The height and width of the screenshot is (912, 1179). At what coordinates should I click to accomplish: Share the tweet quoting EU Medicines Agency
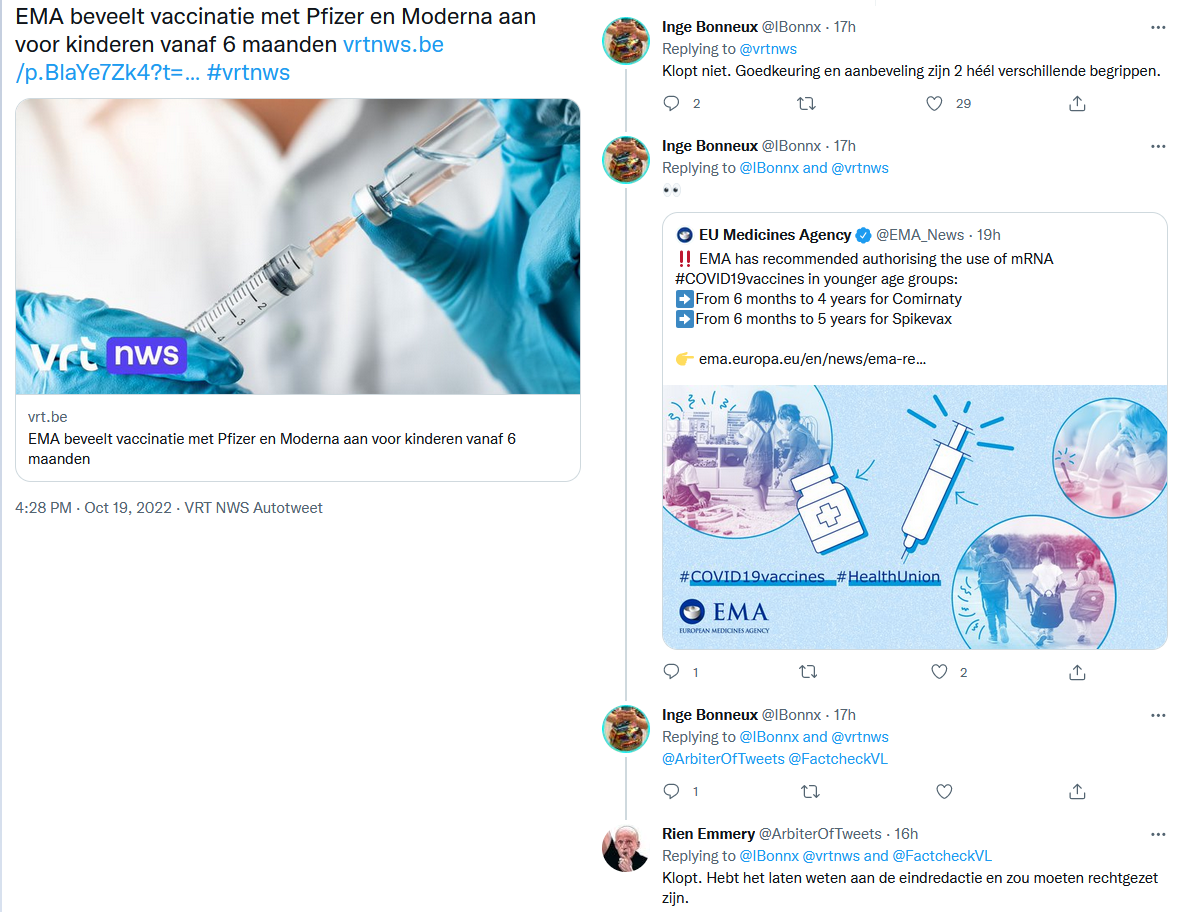(x=1077, y=672)
